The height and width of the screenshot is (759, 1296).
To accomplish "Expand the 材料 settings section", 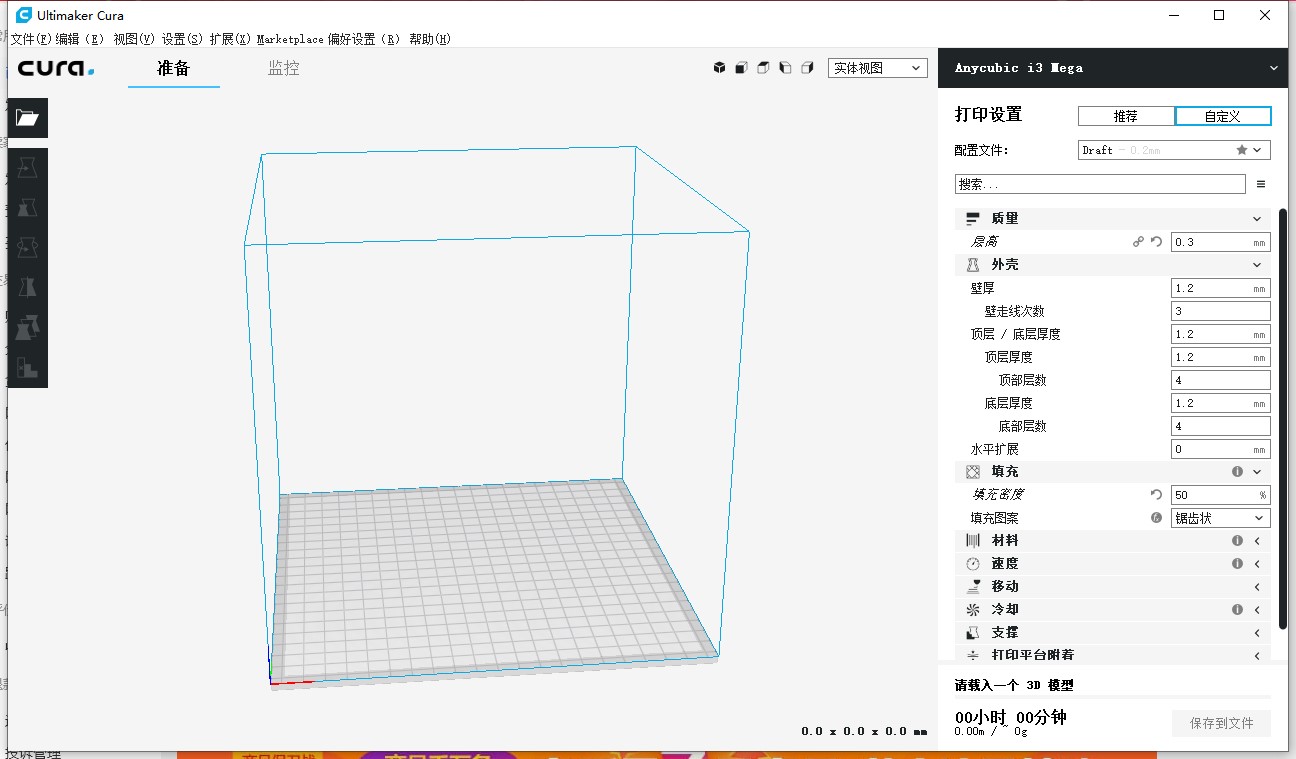I will 1114,540.
